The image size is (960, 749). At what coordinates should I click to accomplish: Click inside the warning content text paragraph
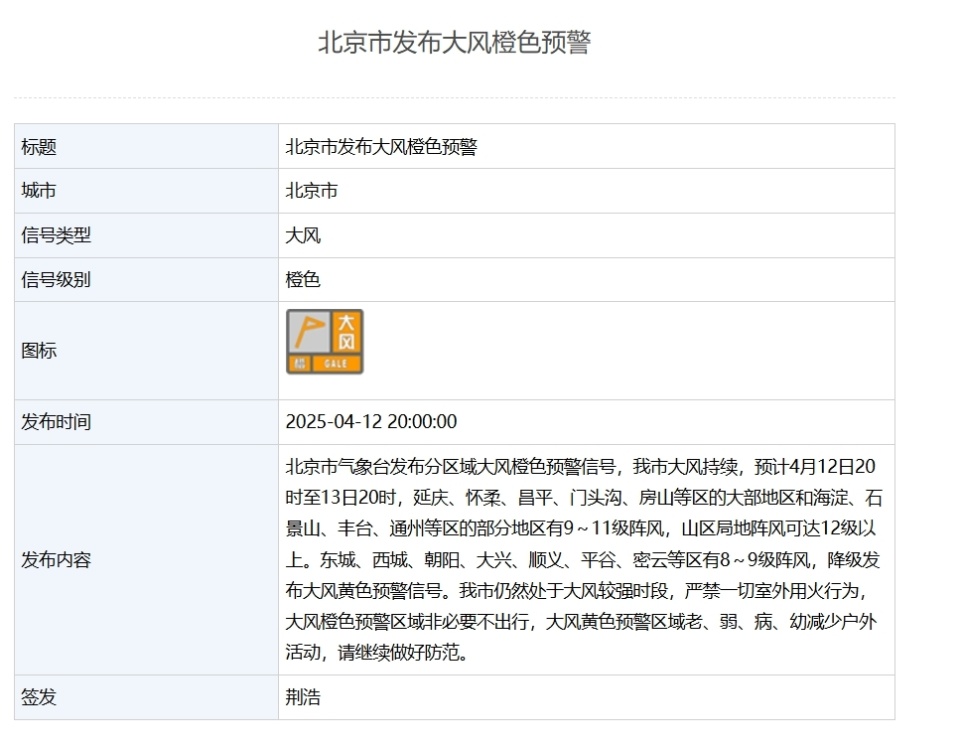coord(580,530)
